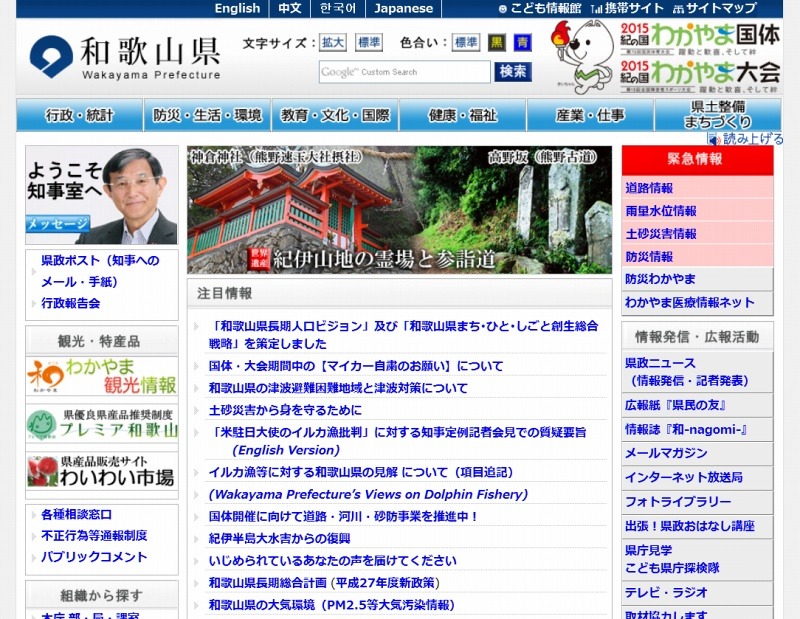Viewport: 800px width, 619px height.
Task: Click the Kiichan mascot image
Action: pyautogui.click(x=583, y=57)
